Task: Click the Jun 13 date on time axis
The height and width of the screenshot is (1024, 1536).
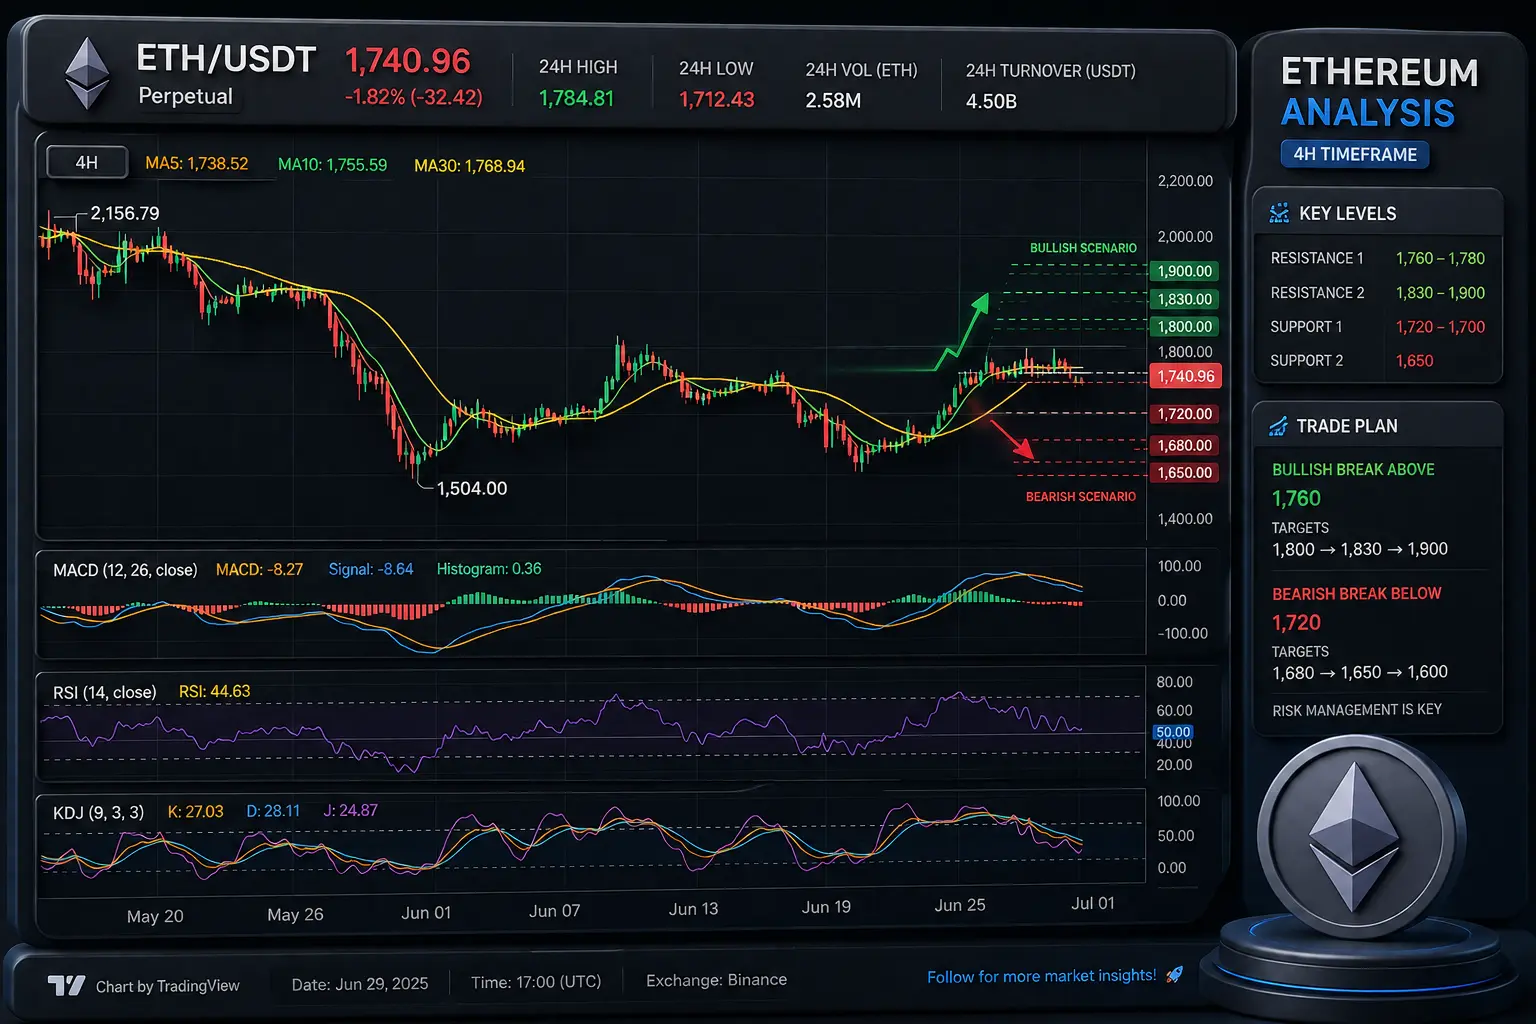Action: (693, 909)
